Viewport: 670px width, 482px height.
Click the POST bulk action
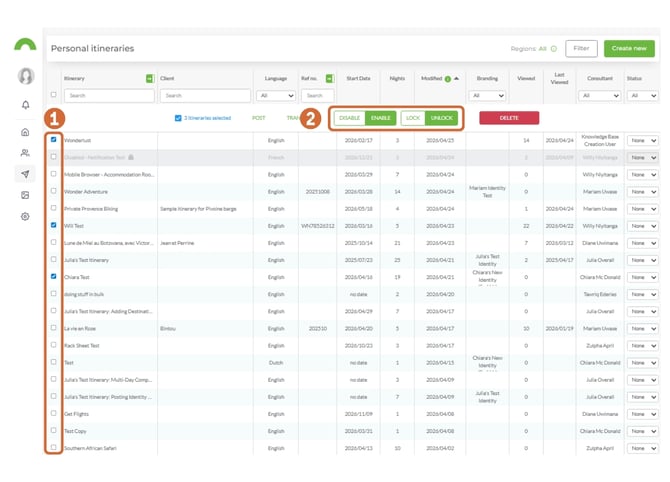pyautogui.click(x=259, y=118)
